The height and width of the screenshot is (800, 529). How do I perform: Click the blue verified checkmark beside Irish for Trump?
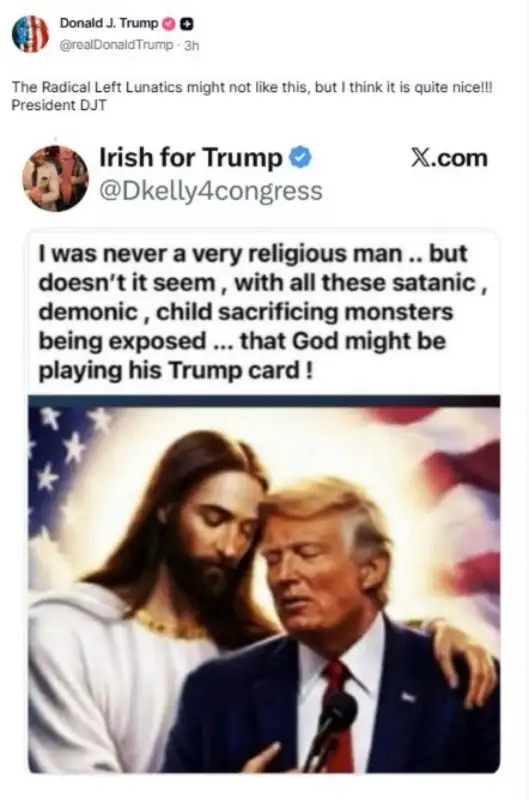[x=300, y=158]
